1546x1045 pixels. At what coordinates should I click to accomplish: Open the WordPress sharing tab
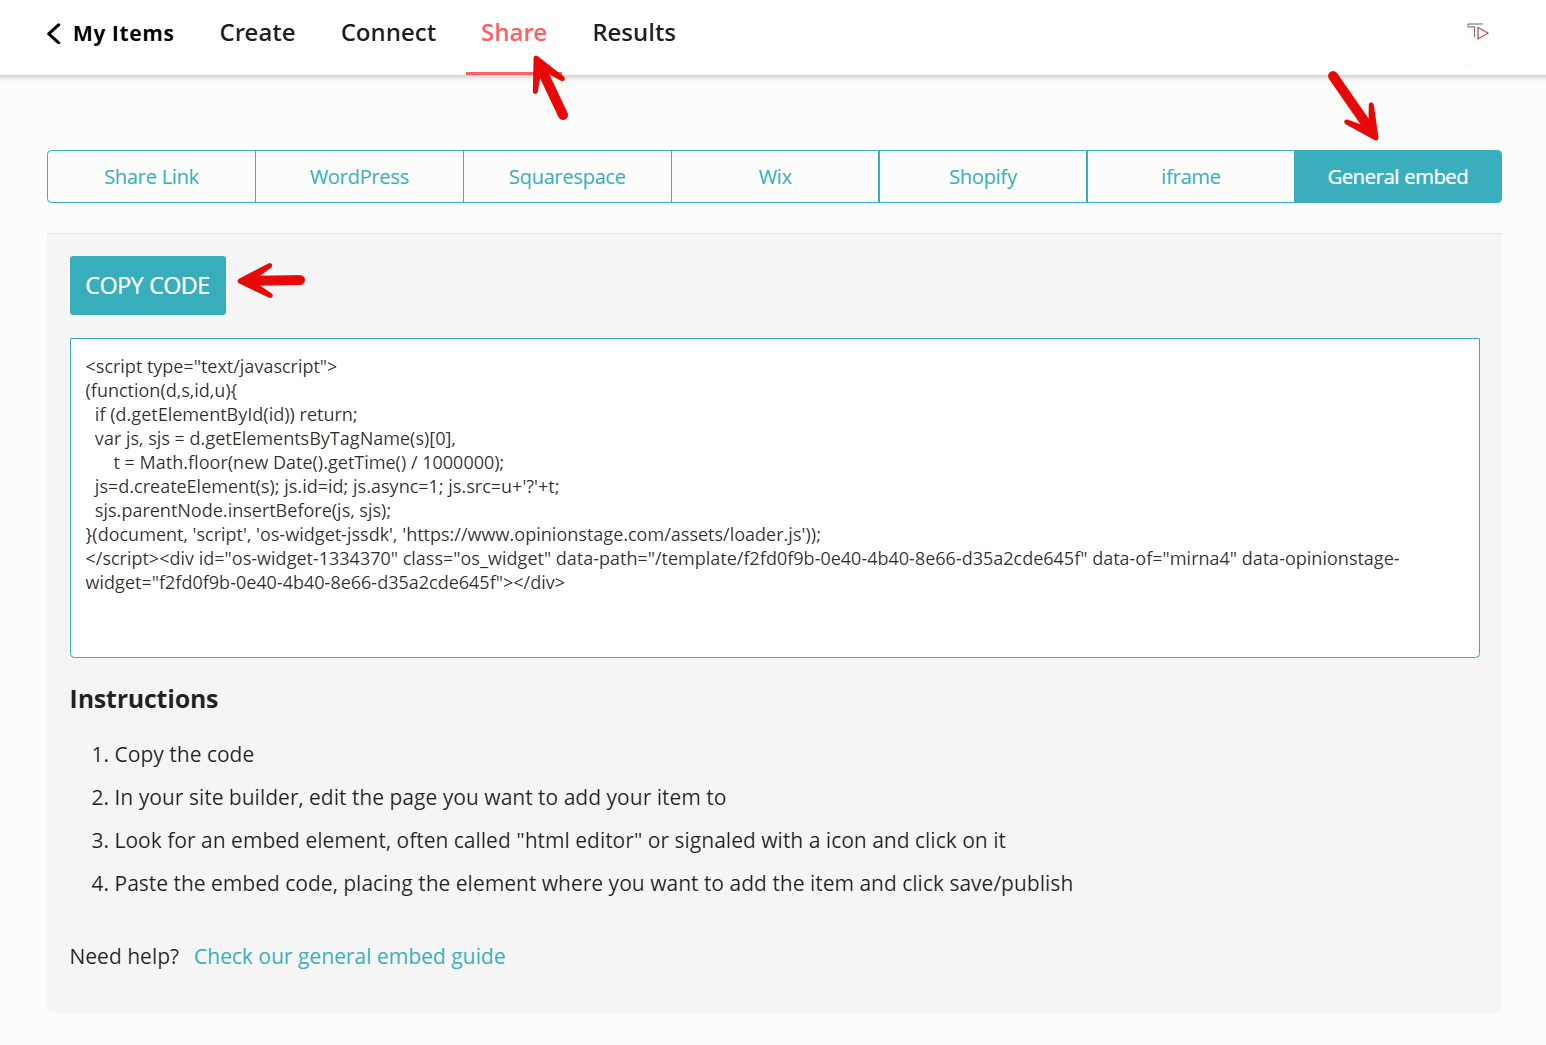click(359, 176)
